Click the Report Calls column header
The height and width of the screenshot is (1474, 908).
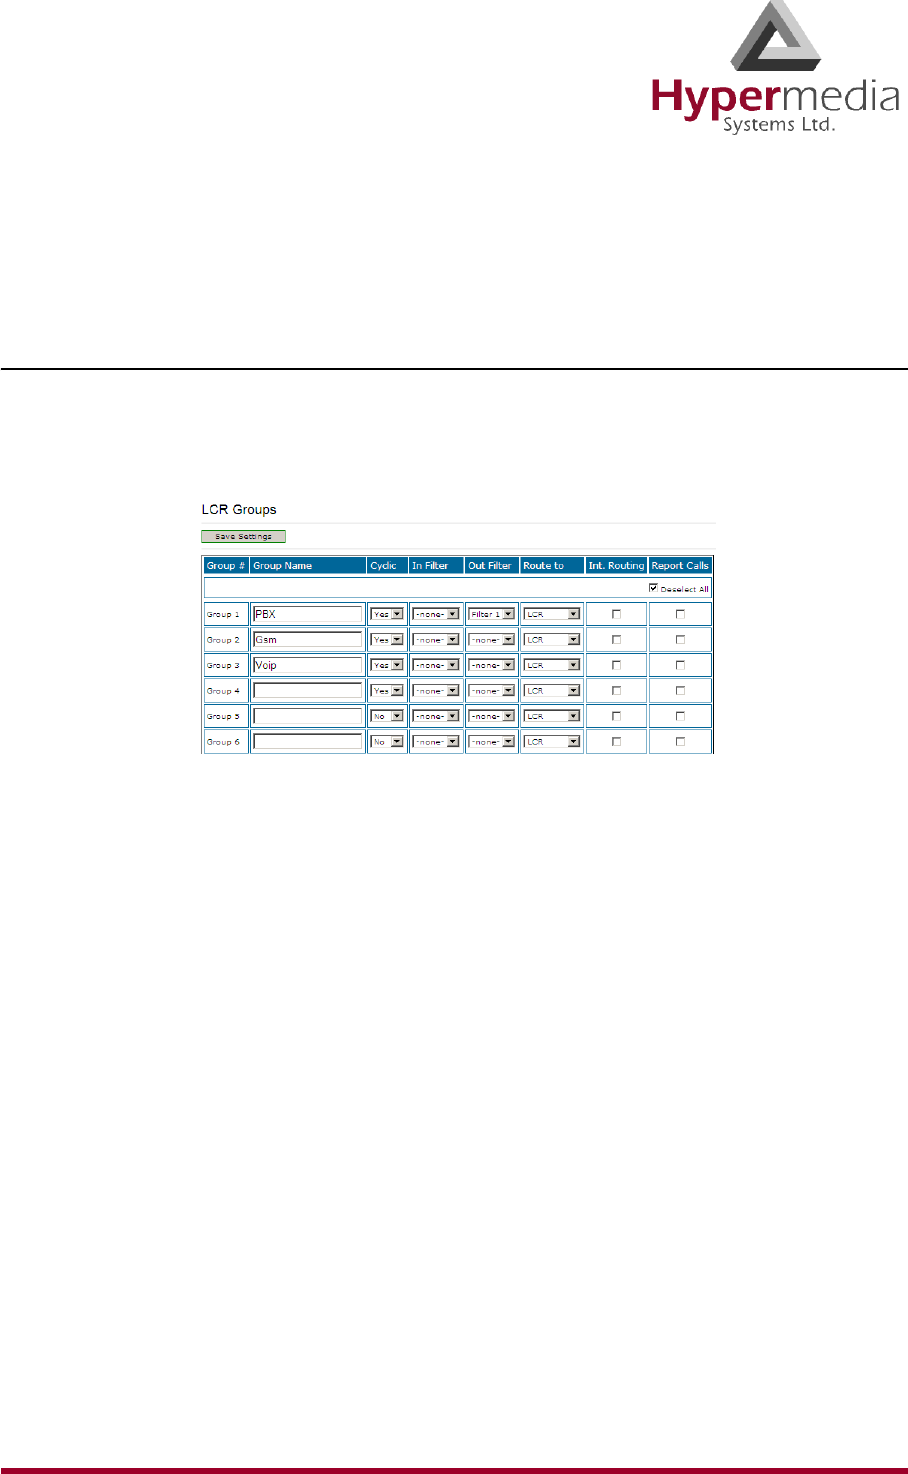coord(680,566)
